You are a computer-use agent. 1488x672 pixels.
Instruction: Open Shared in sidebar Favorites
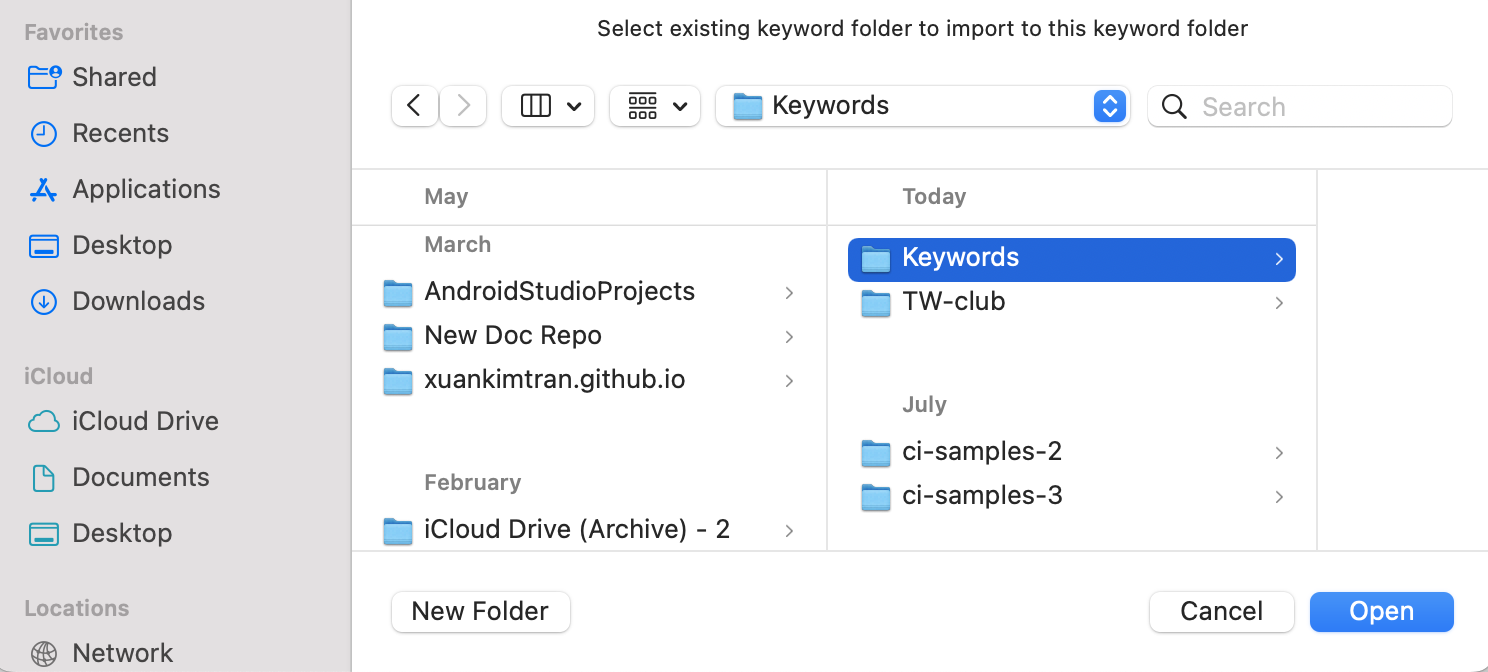[114, 77]
